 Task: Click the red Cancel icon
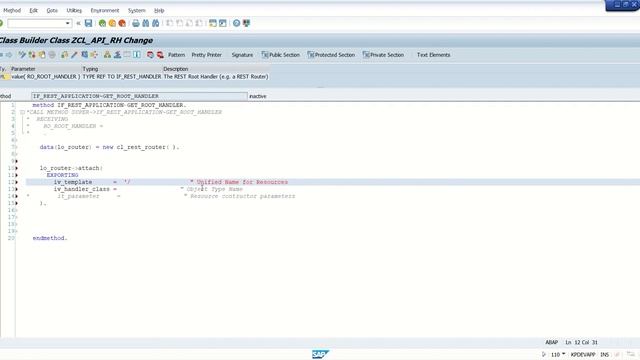(122, 23)
